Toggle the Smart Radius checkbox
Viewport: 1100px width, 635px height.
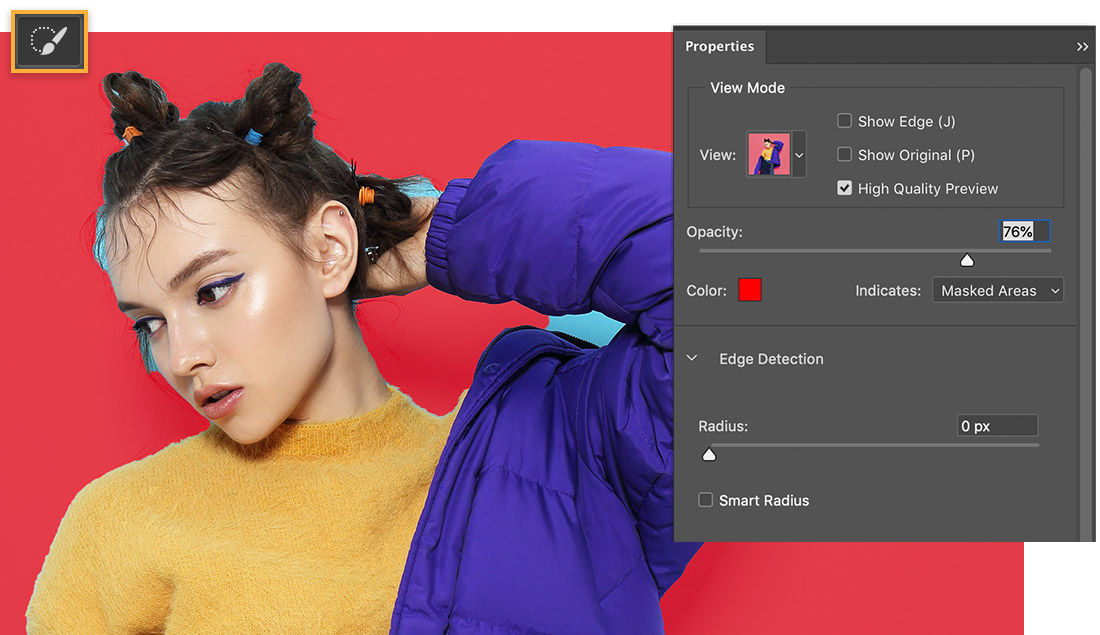point(705,500)
